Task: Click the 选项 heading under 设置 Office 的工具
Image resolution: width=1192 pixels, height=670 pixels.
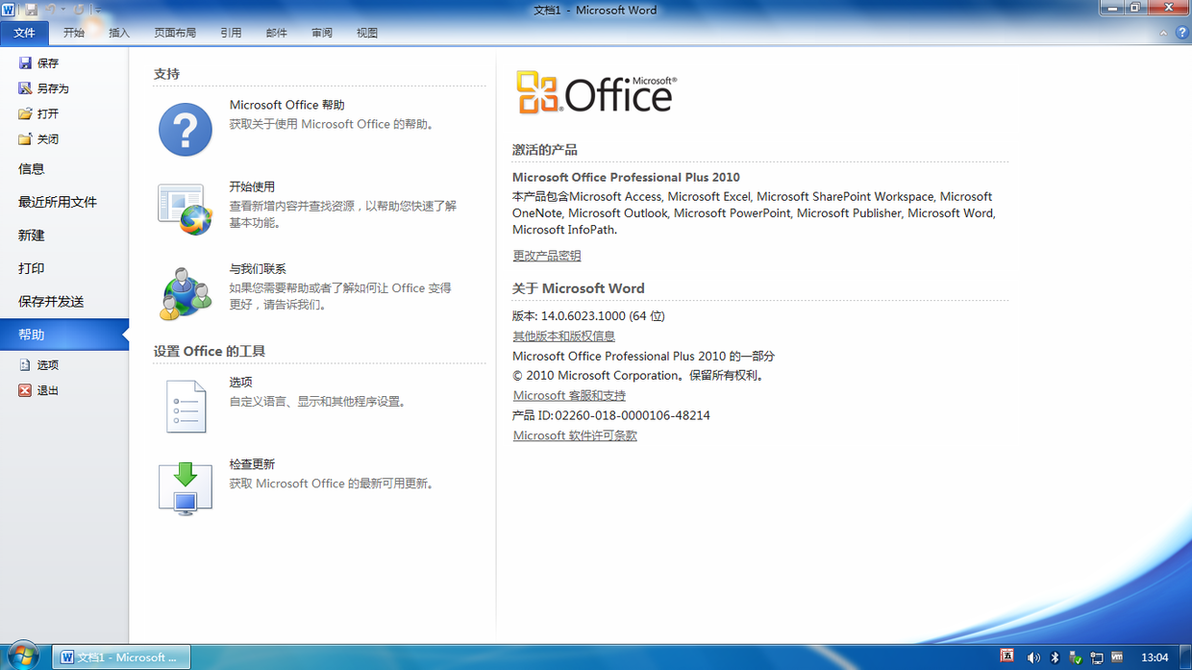Action: pos(240,383)
